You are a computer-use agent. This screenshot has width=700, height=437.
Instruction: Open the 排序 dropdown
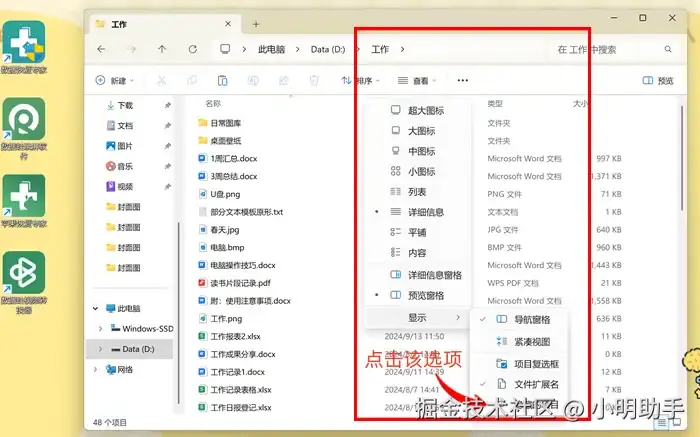click(x=361, y=80)
